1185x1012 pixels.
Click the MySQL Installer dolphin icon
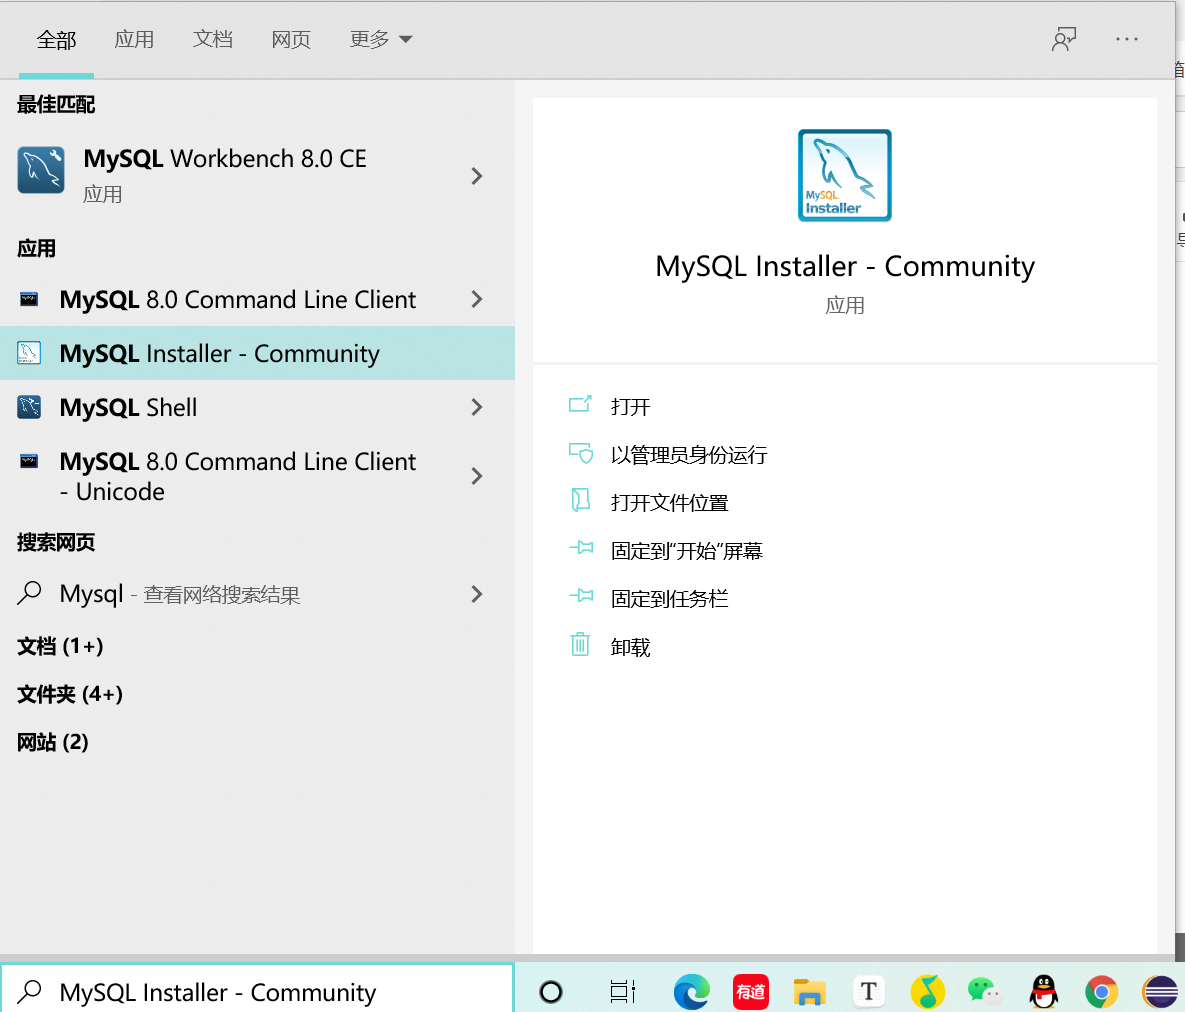[844, 175]
